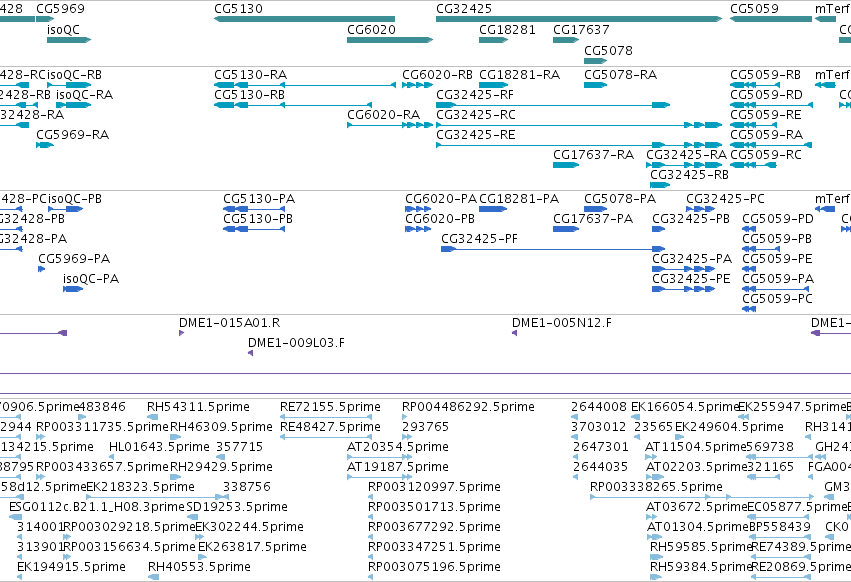Select transcript CG5078-RA
Image resolution: width=851 pixels, height=582 pixels.
(595, 85)
